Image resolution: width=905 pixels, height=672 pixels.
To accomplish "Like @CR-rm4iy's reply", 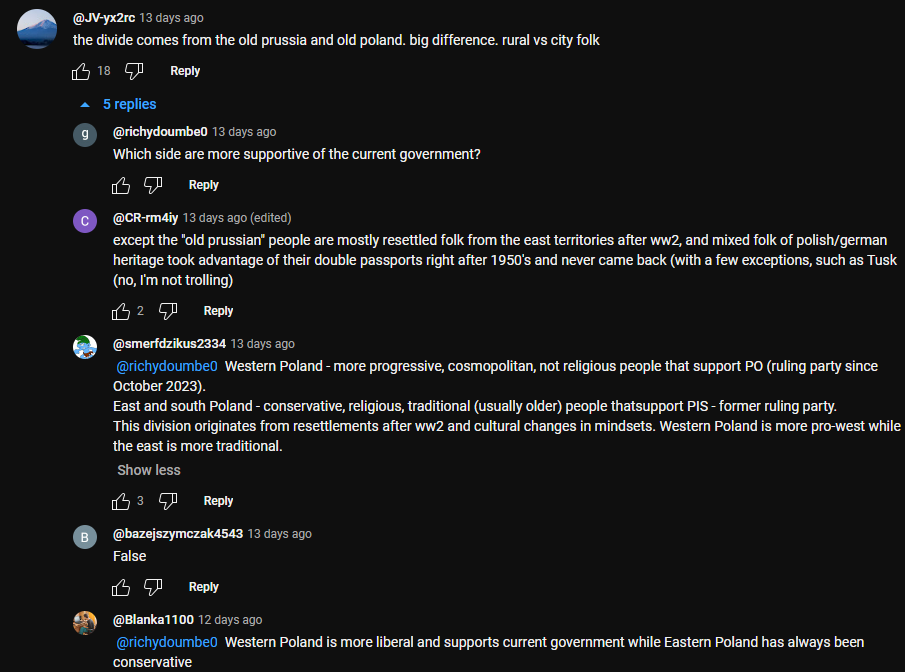I will click(x=121, y=311).
